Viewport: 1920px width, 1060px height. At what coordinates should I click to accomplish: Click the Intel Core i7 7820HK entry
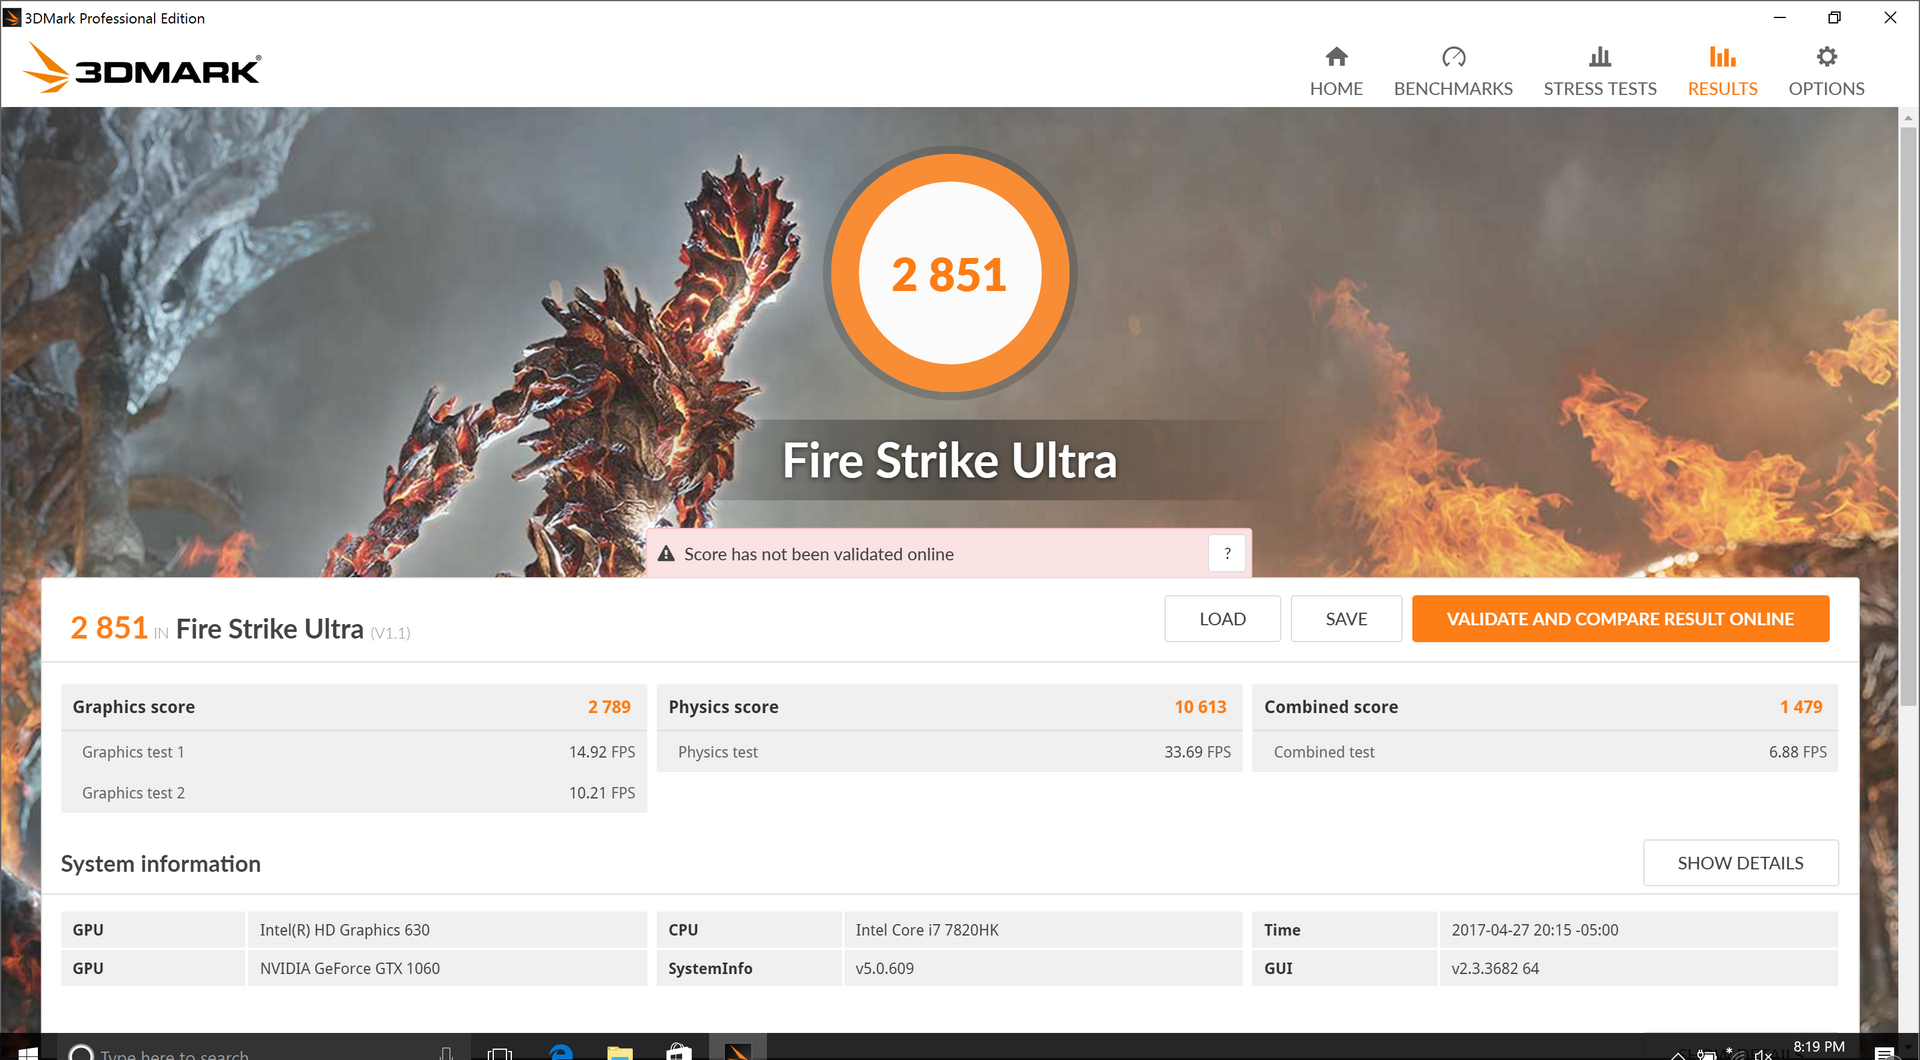tap(927, 930)
